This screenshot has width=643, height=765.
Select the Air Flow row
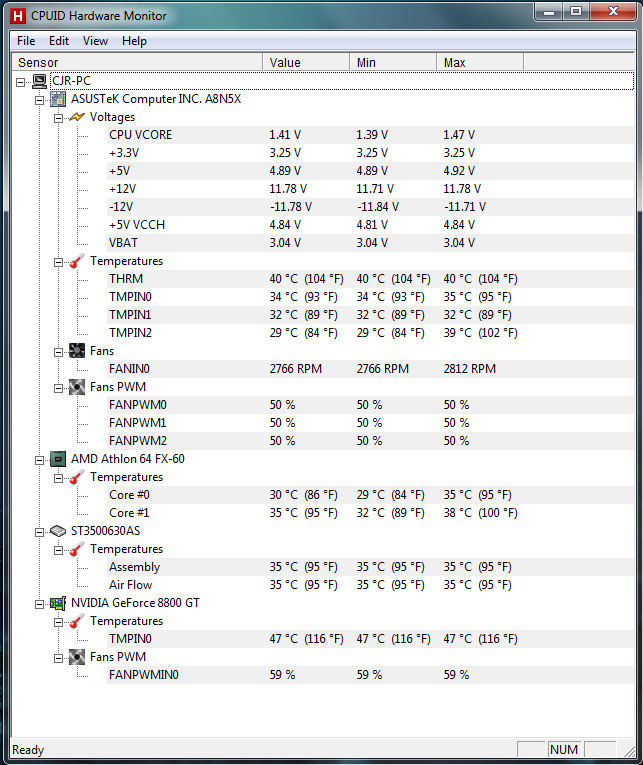click(x=370, y=585)
